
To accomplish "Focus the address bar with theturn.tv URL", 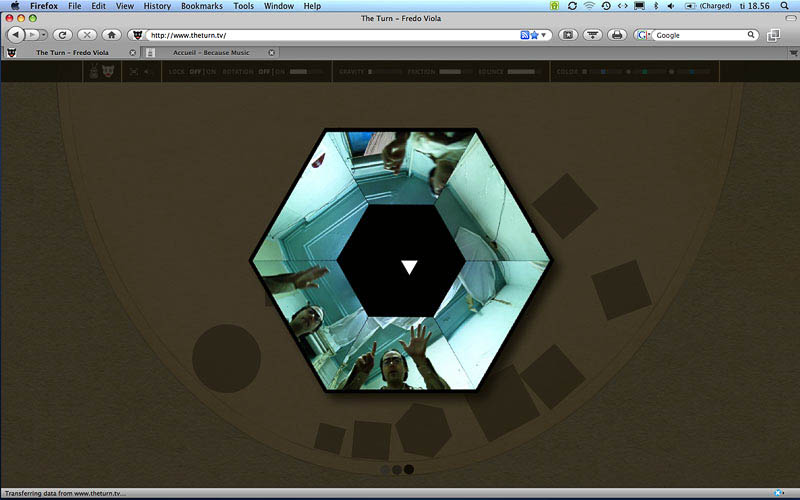I will 332,35.
